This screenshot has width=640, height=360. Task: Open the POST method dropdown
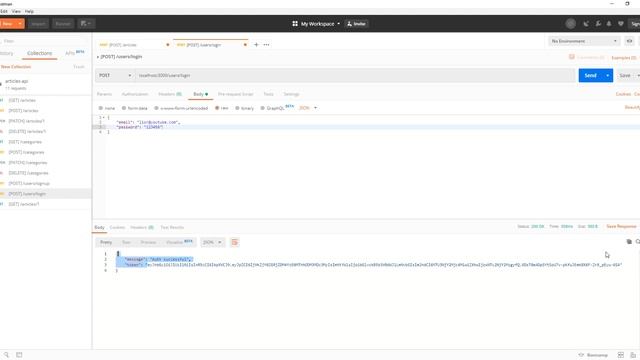pyautogui.click(x=115, y=76)
